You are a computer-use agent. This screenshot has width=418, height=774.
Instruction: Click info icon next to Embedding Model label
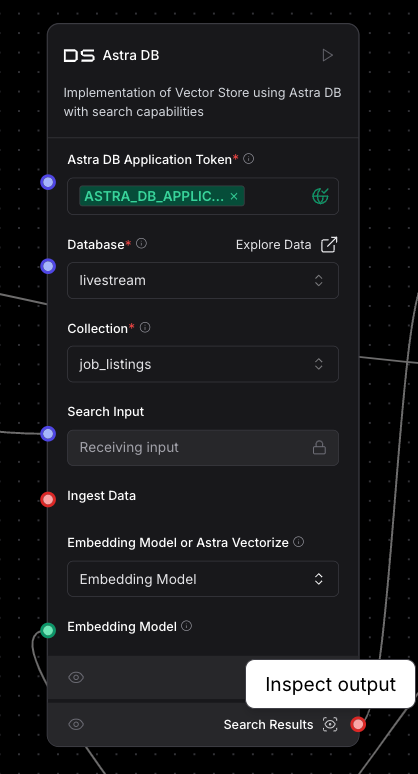tap(186, 626)
